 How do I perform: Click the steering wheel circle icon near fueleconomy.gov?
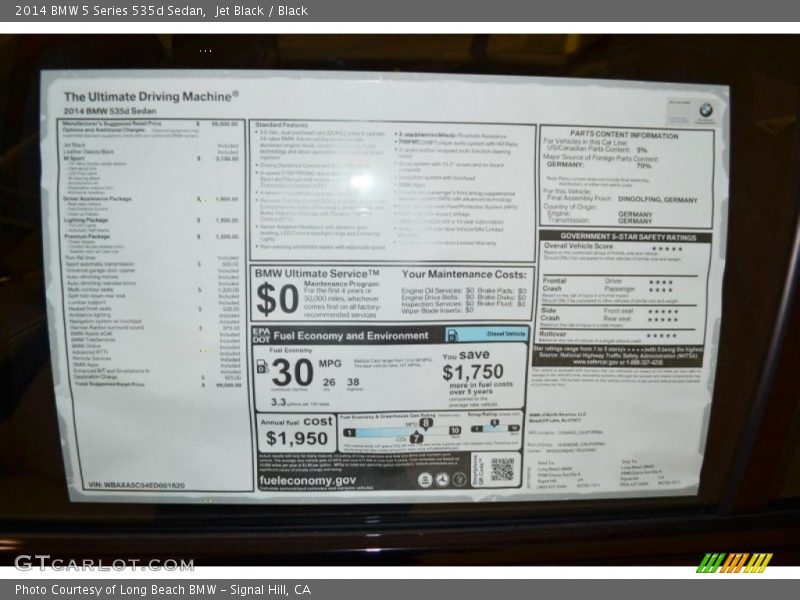[x=442, y=479]
